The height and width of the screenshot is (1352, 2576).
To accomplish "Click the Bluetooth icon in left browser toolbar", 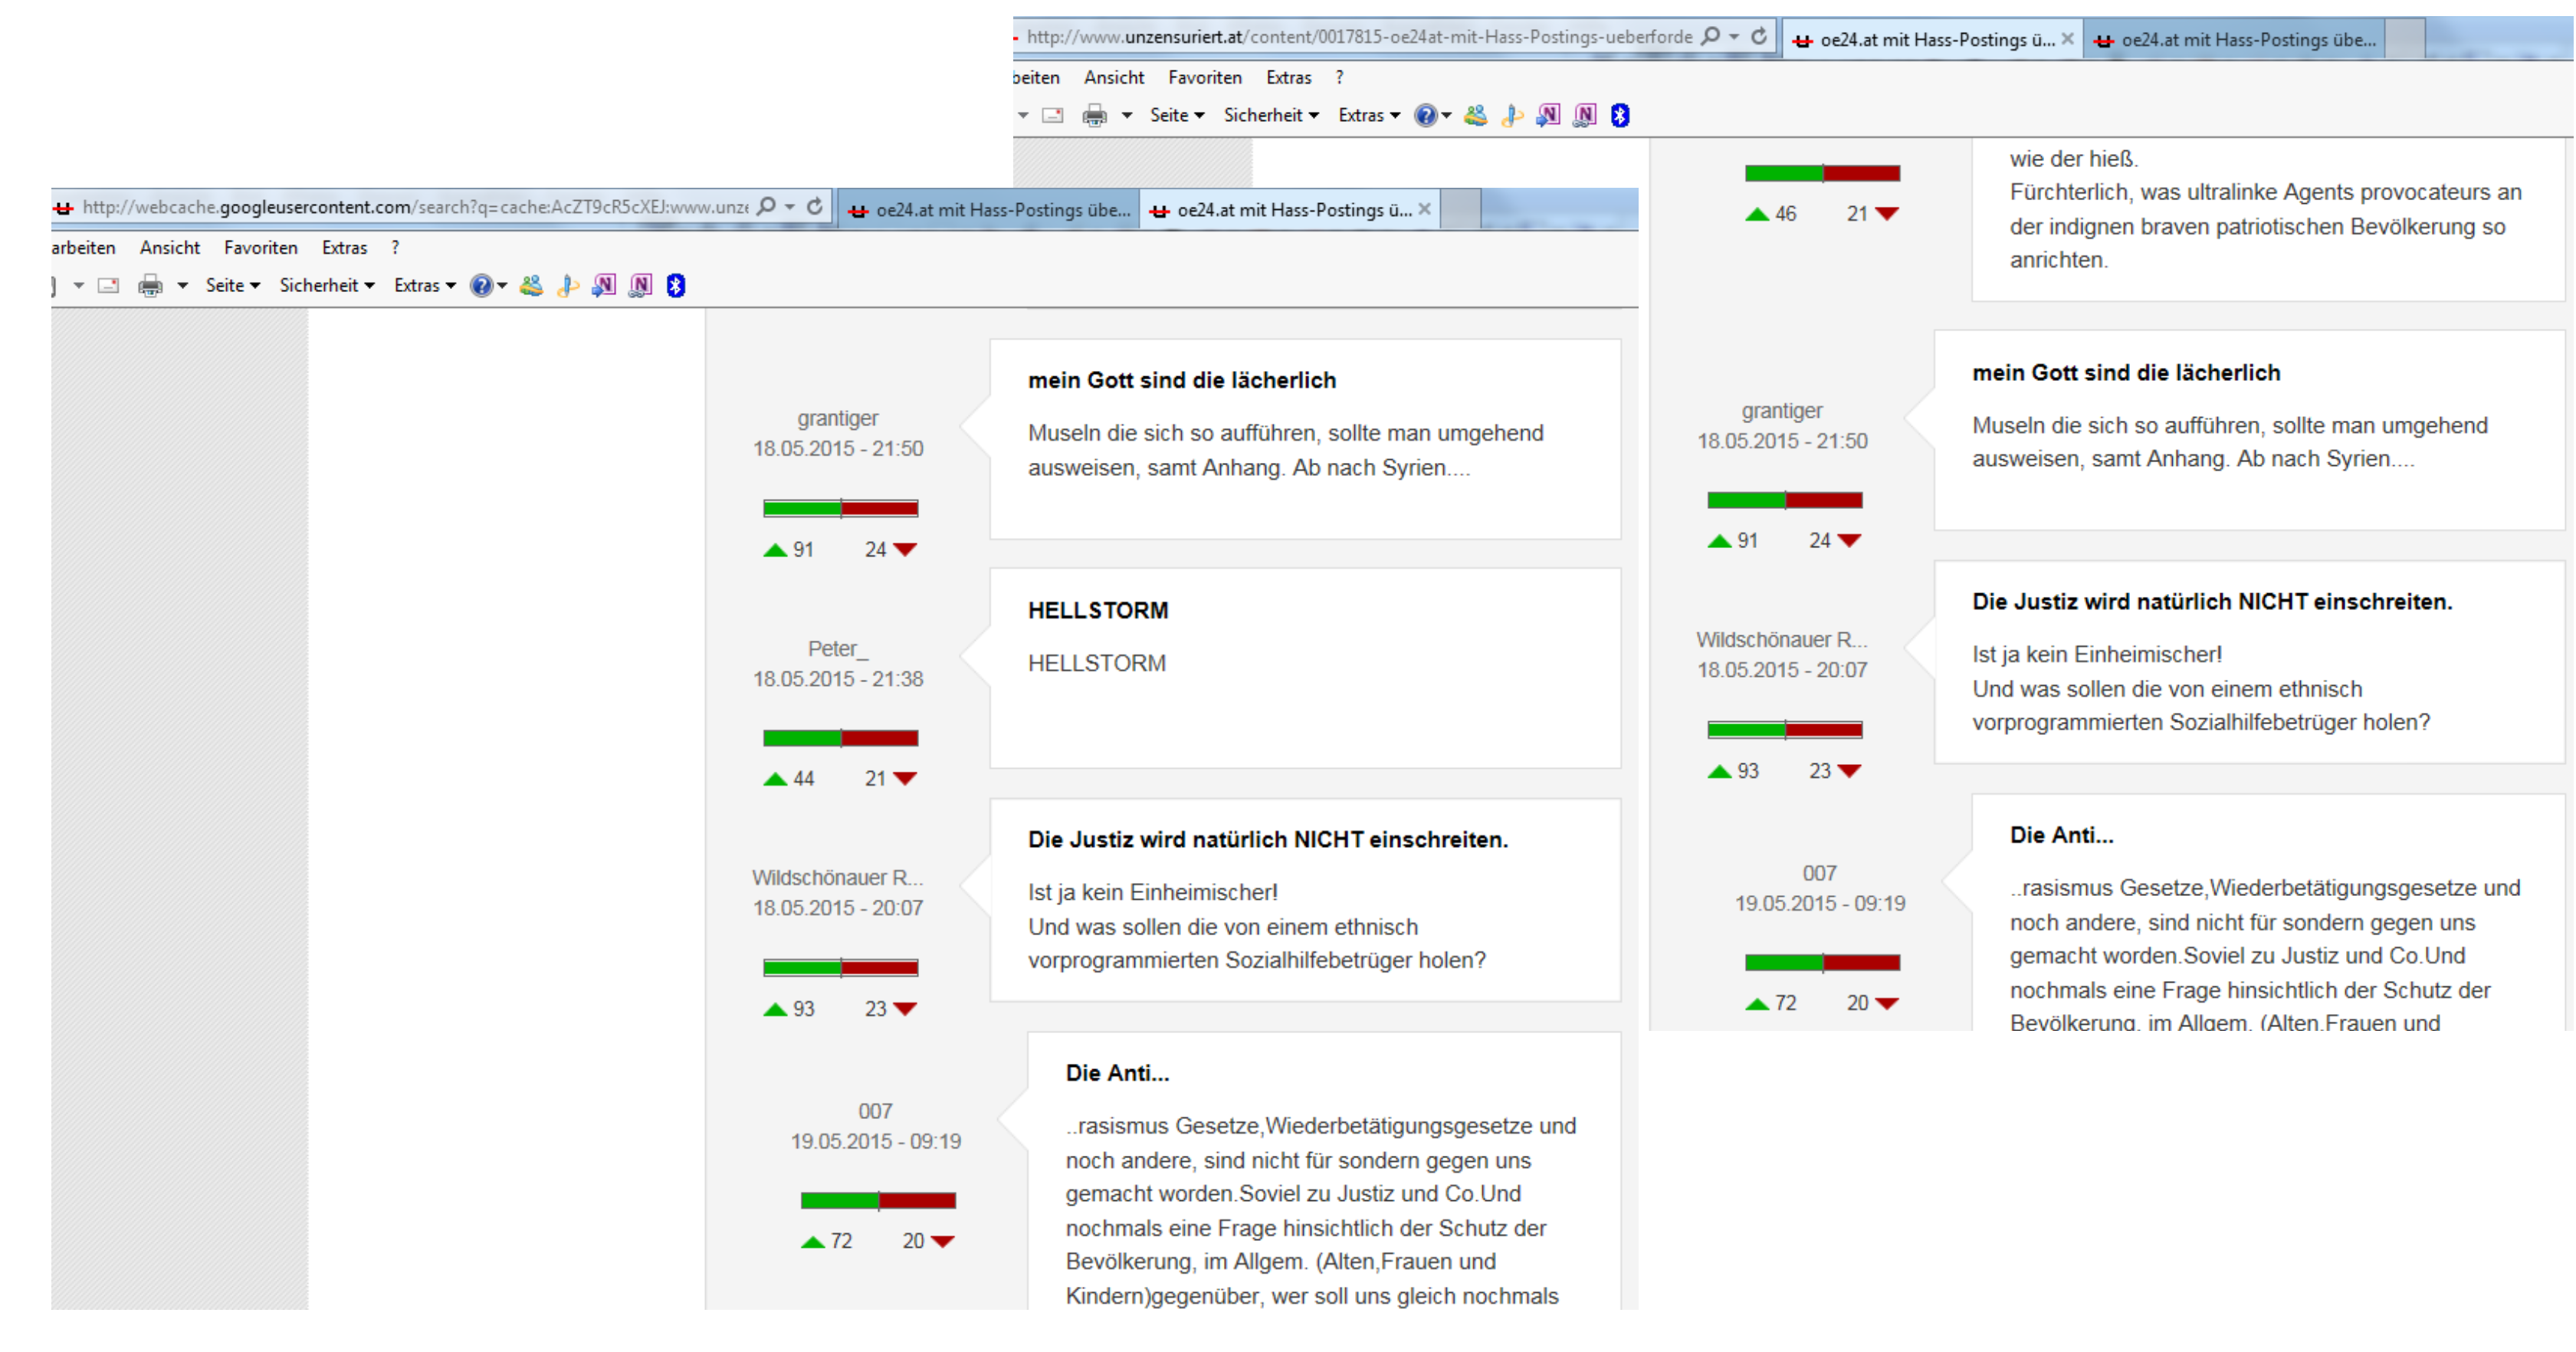I will click(x=676, y=286).
